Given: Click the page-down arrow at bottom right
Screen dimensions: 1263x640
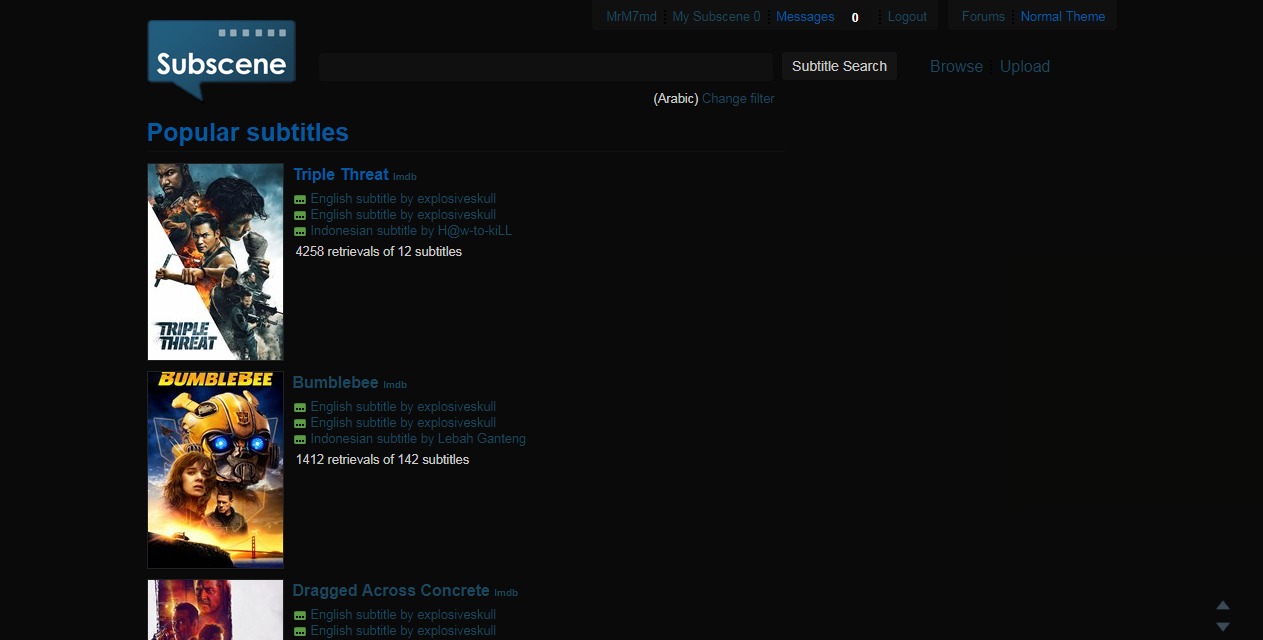Looking at the screenshot, I should 1222,627.
